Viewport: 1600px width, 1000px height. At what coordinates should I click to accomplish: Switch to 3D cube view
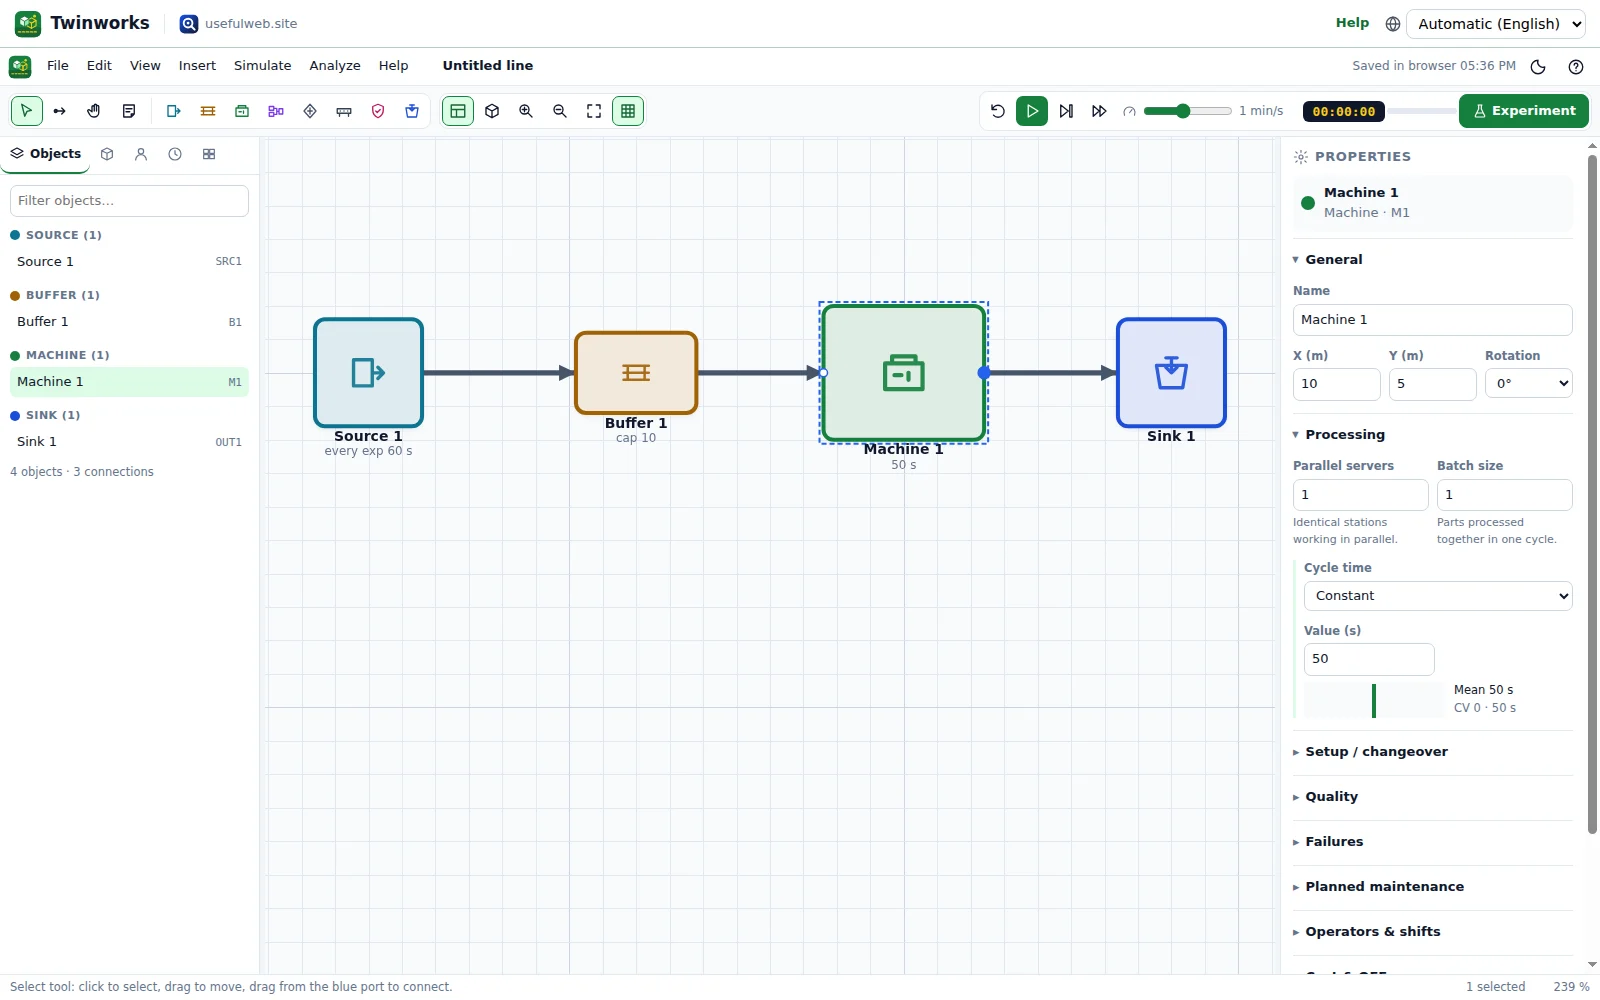pos(492,111)
